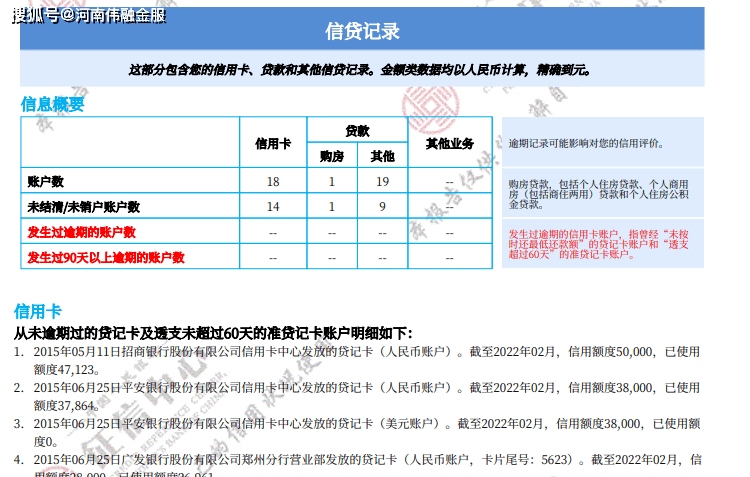750x477 pixels.
Task: Click credit card account count 18
Action: pos(273,181)
